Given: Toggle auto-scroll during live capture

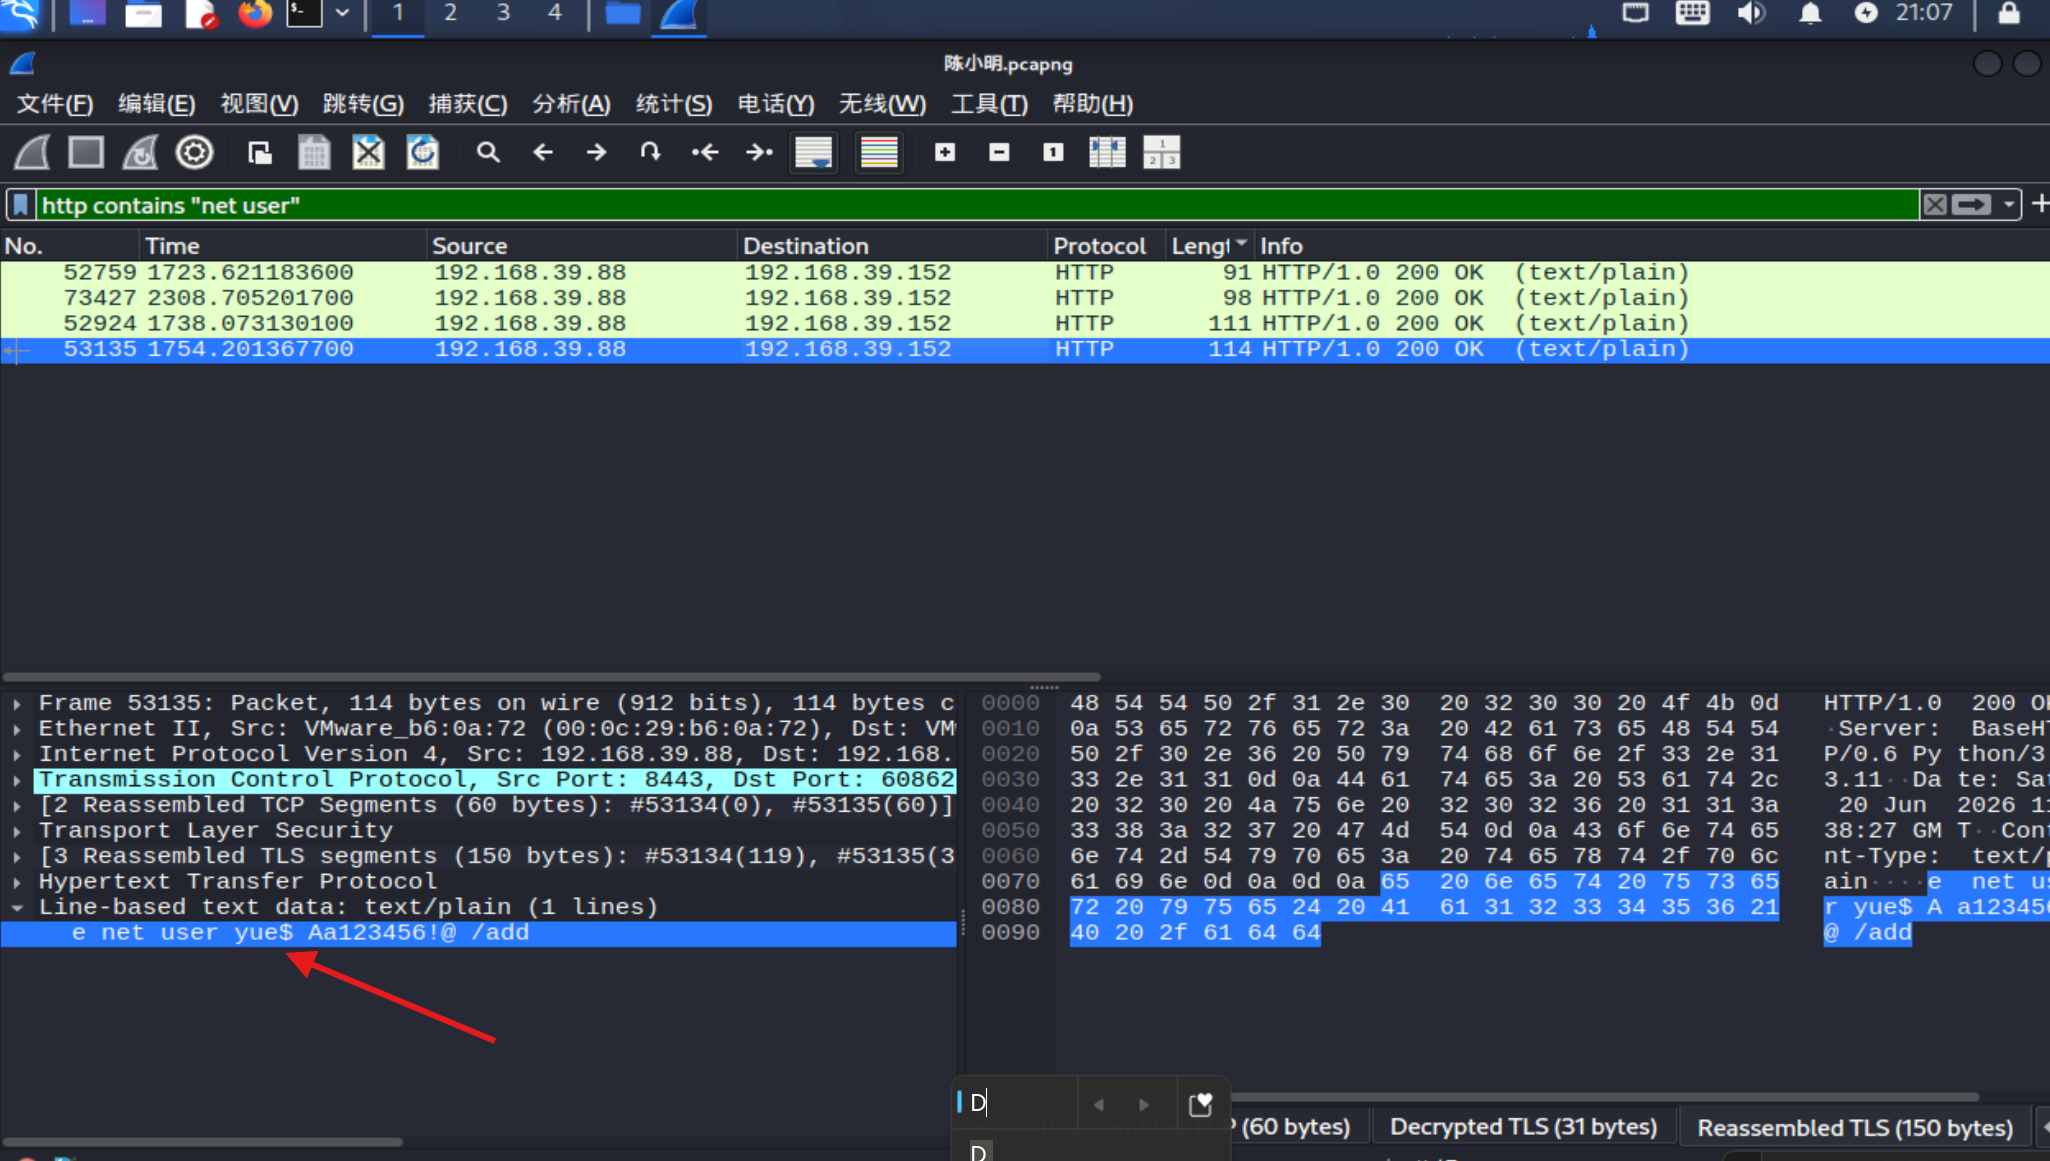Looking at the screenshot, I should click(x=813, y=153).
